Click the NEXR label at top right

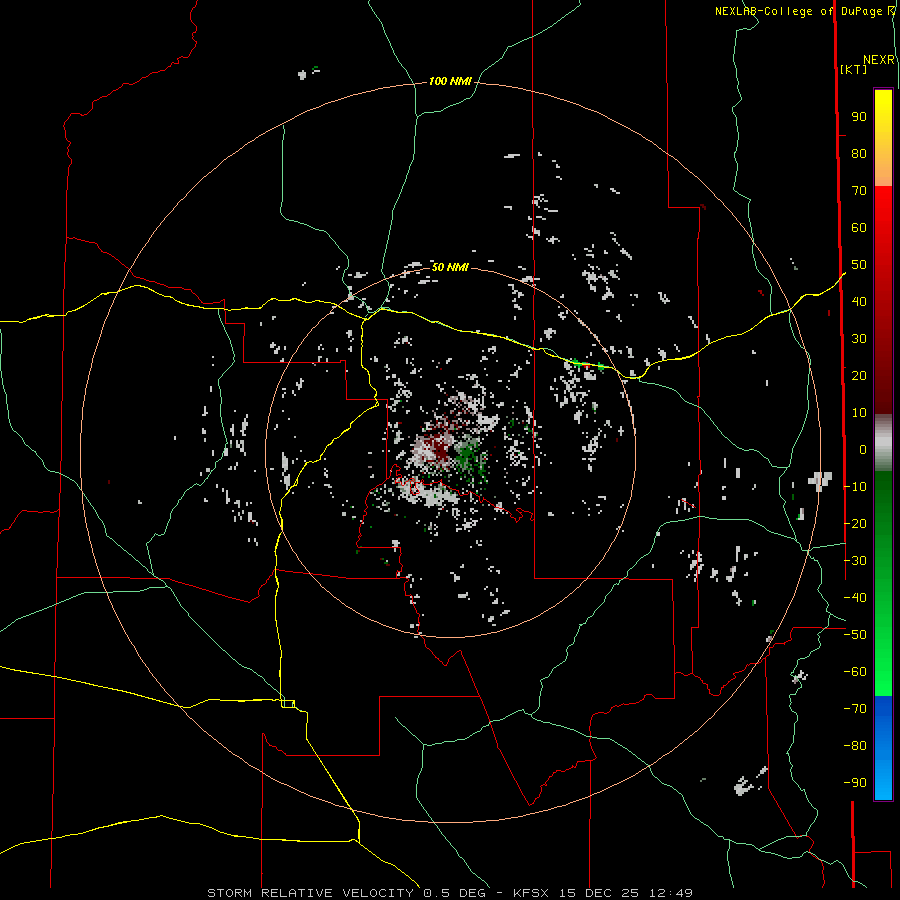(879, 60)
